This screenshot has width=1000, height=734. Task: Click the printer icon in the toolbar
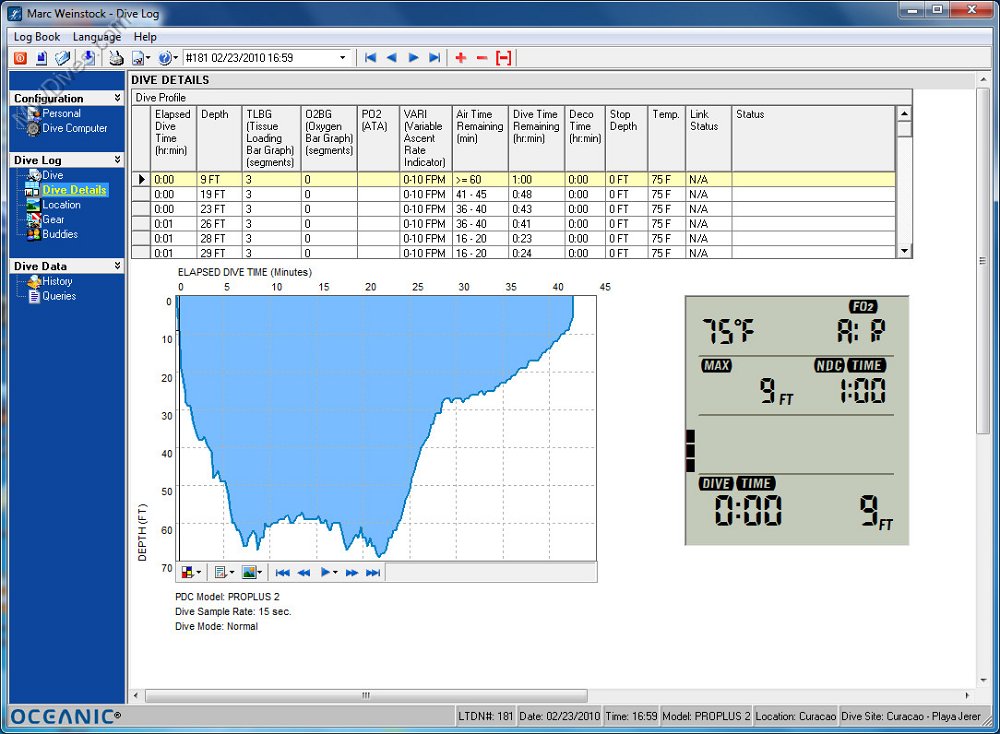click(116, 58)
